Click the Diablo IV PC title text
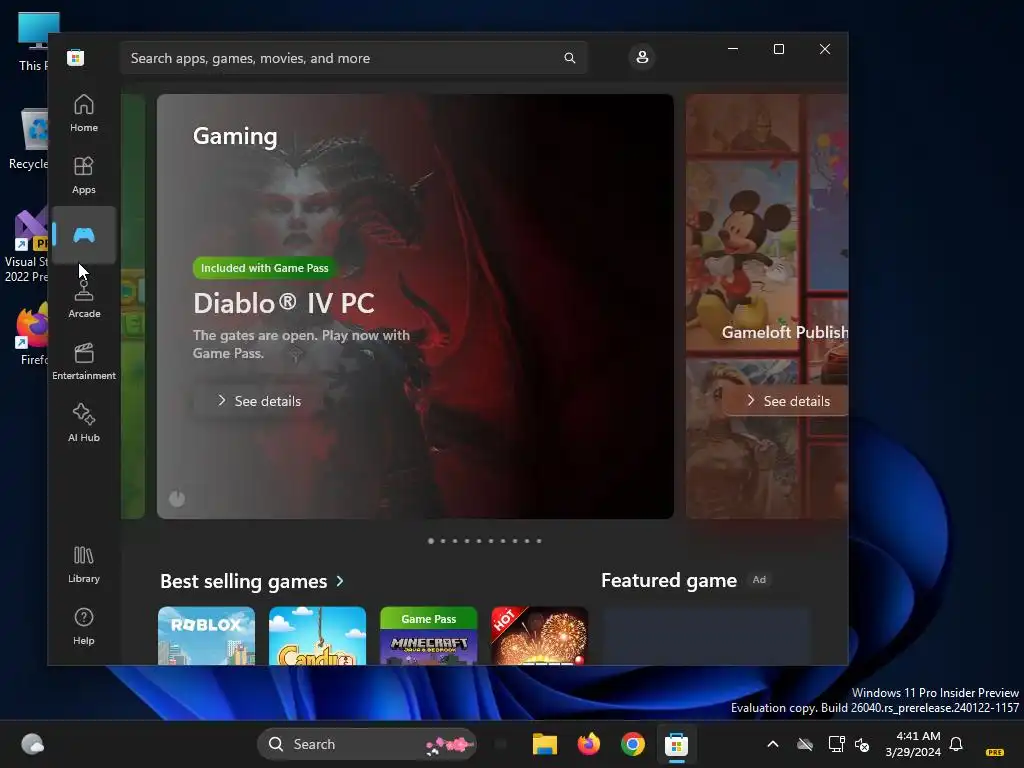 click(x=283, y=304)
